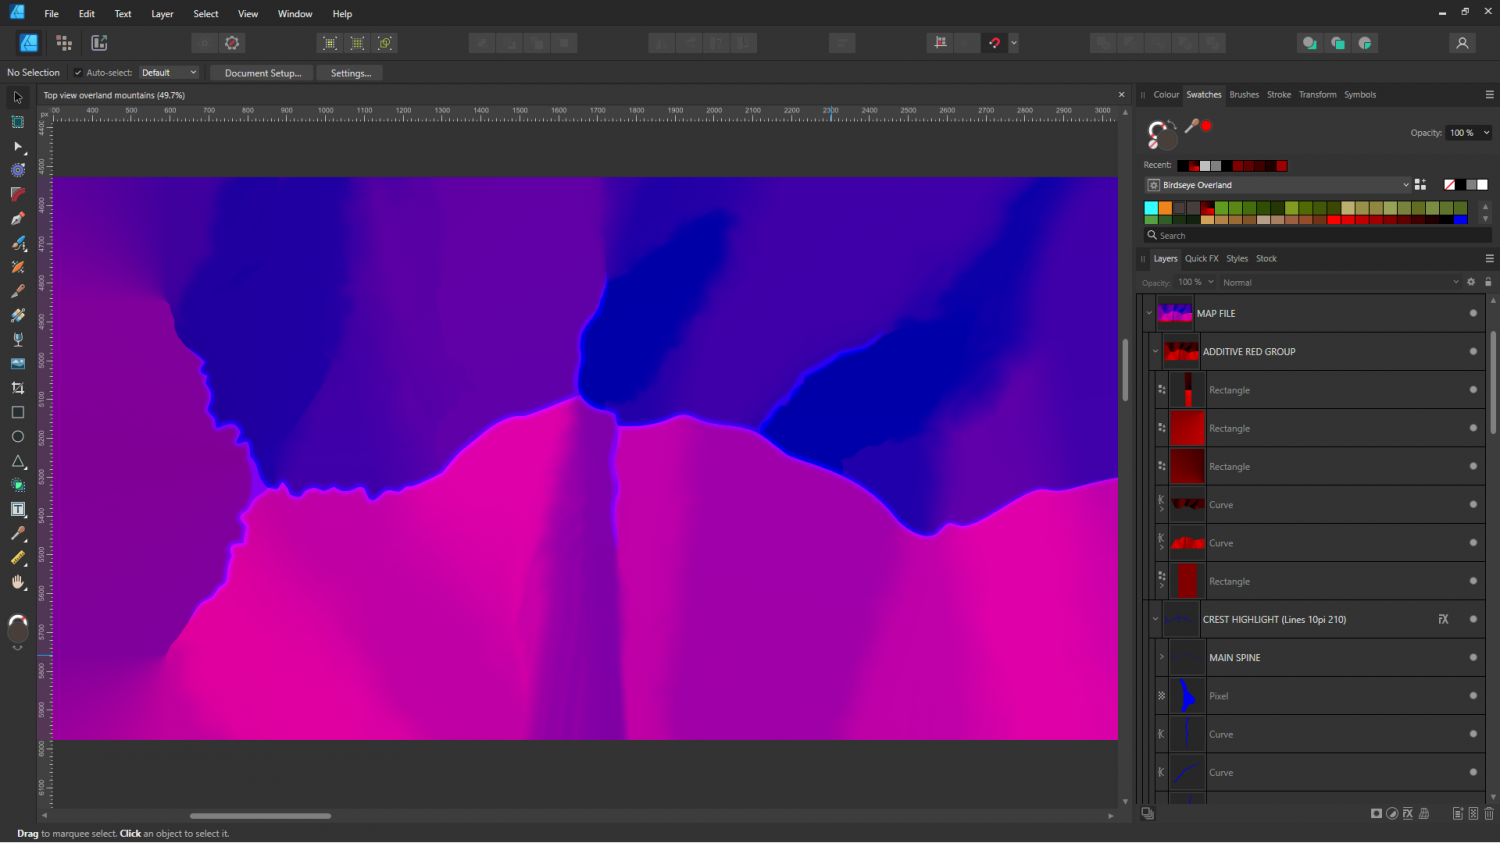Click the canvas horizontal scrollbar thumb
1500x843 pixels.
tap(260, 816)
